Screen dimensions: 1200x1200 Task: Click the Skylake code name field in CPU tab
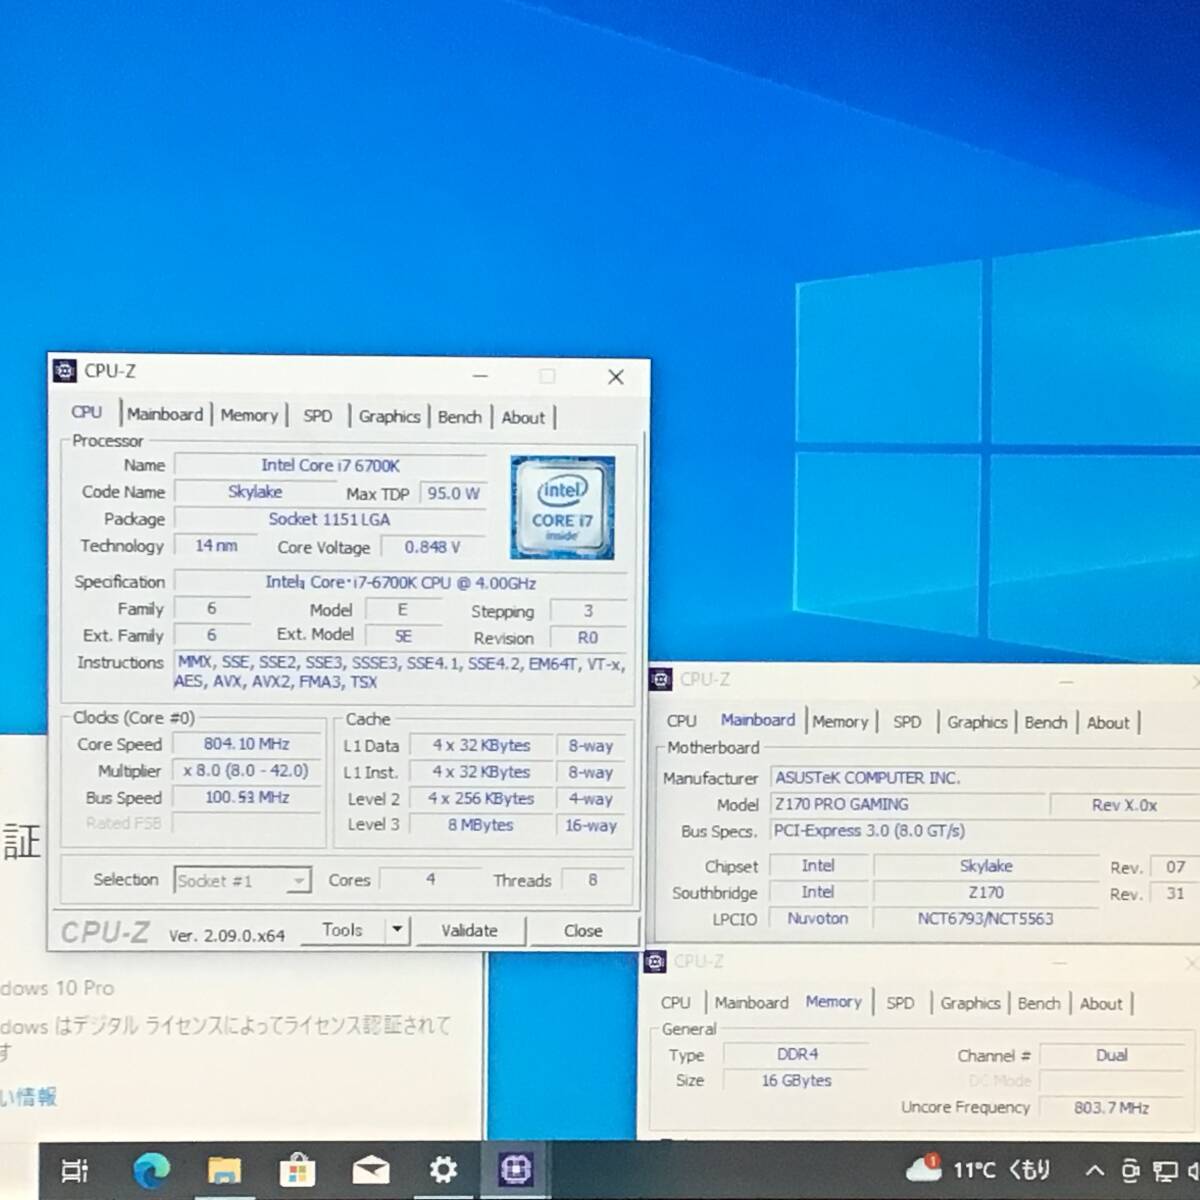(x=255, y=492)
